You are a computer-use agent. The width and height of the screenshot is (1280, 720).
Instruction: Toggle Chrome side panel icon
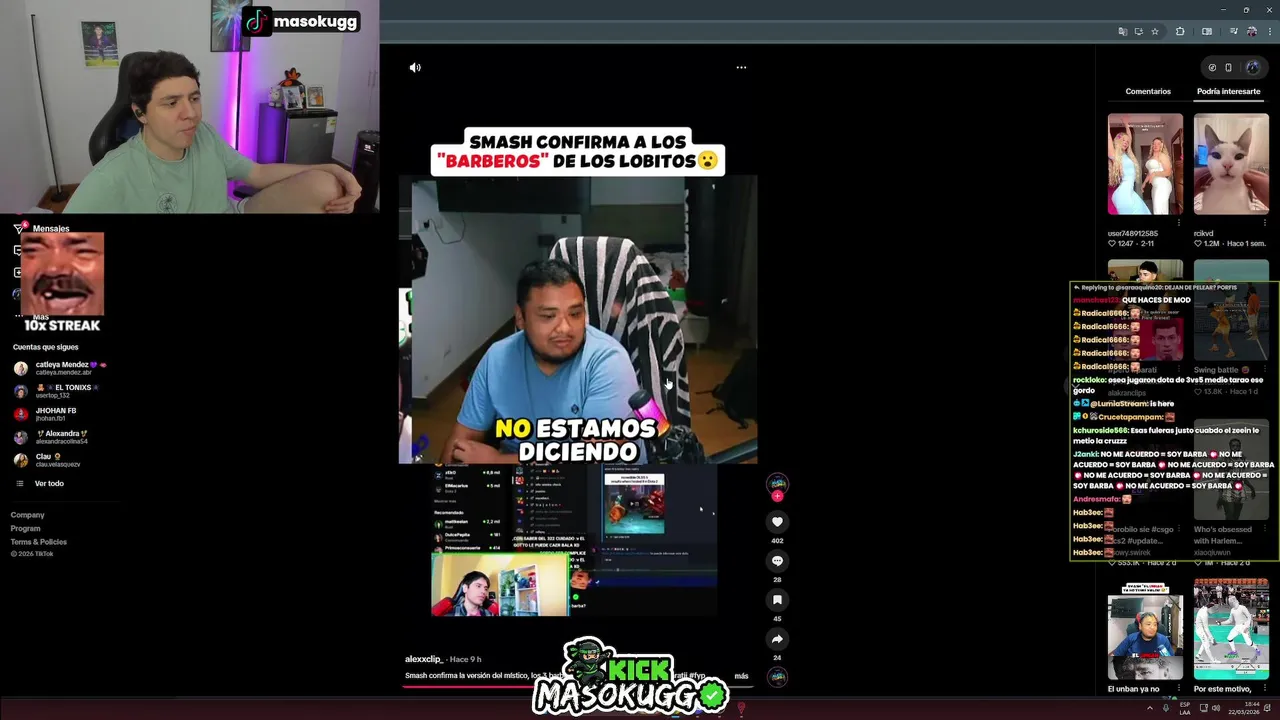[1207, 32]
